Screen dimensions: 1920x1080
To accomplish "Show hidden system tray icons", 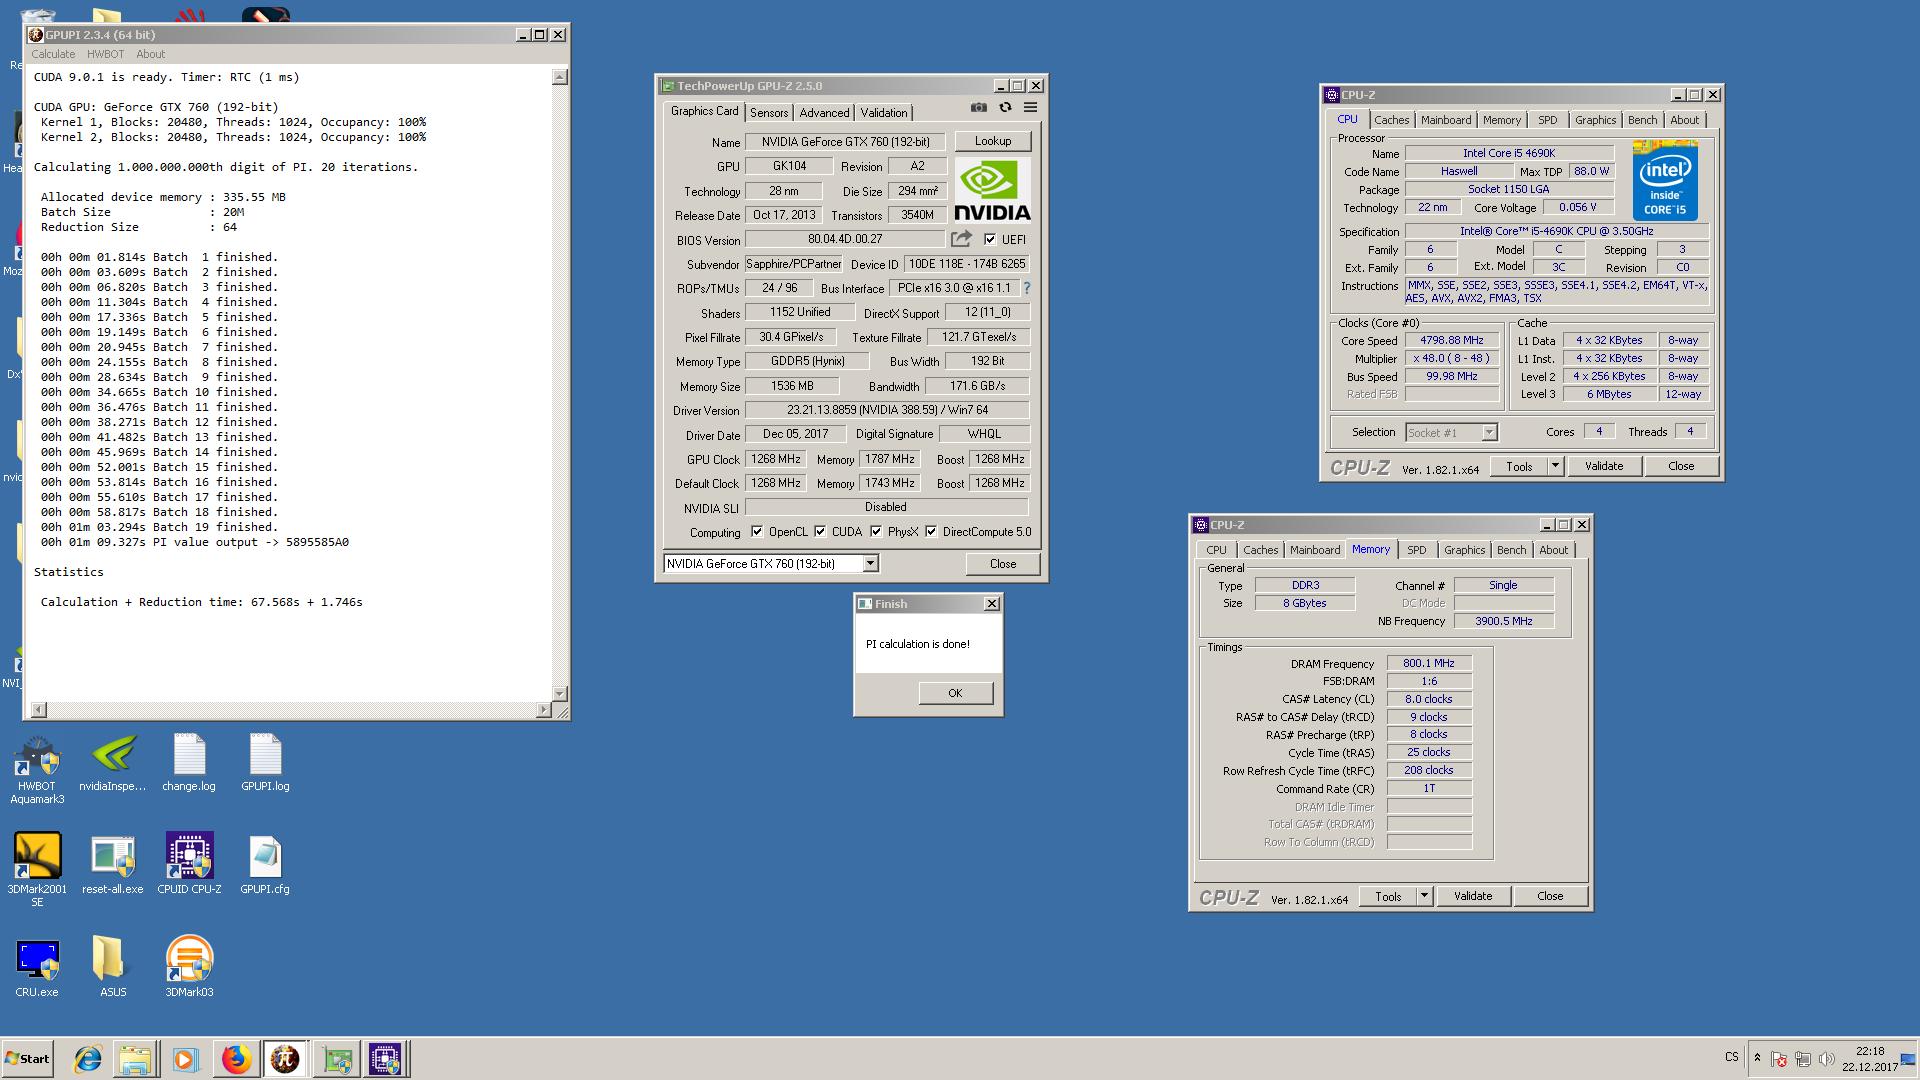I will [x=1757, y=1058].
